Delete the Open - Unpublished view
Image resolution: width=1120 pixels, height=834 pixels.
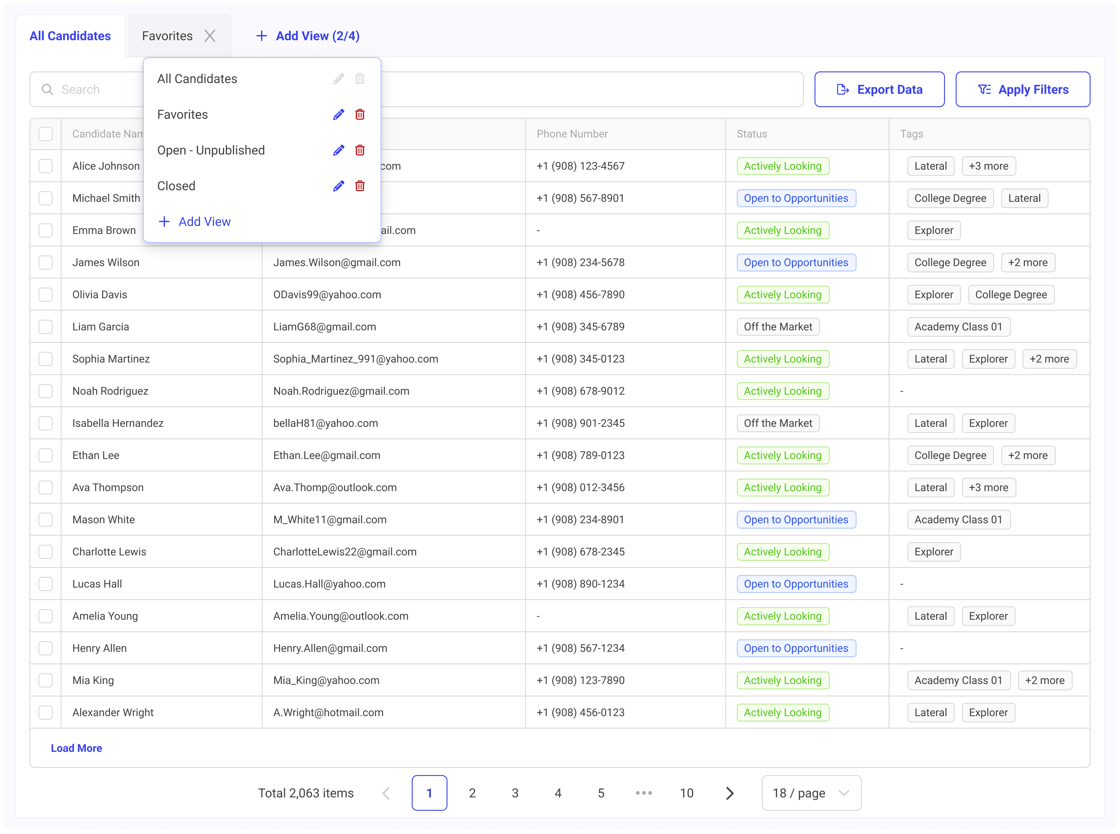tap(360, 150)
